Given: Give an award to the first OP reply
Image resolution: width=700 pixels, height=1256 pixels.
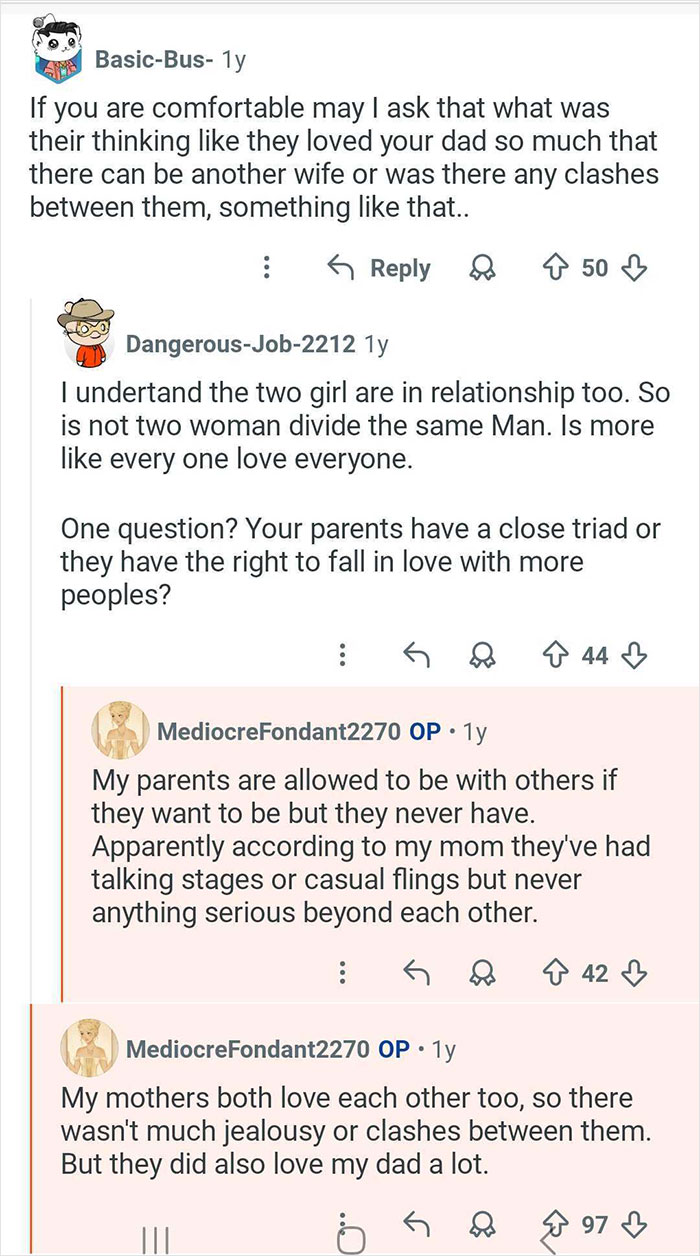Looking at the screenshot, I should pos(483,972).
